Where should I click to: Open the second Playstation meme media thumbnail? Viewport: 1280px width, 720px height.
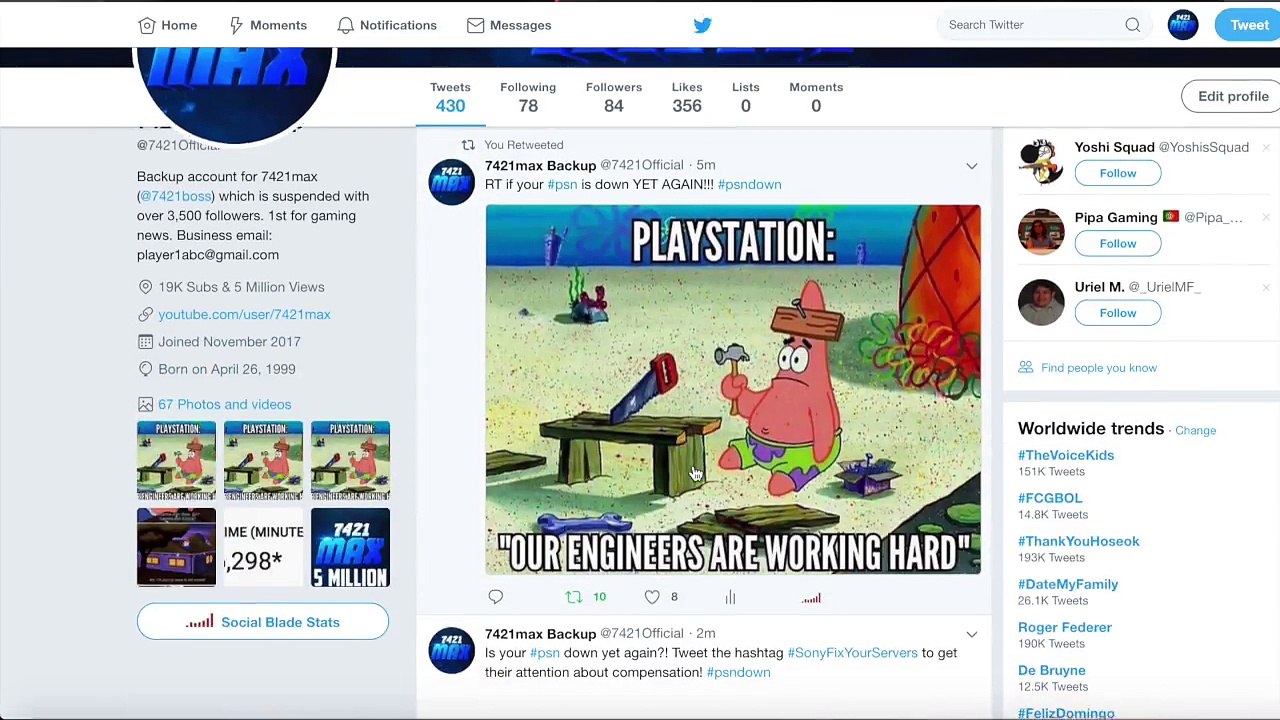click(x=263, y=460)
